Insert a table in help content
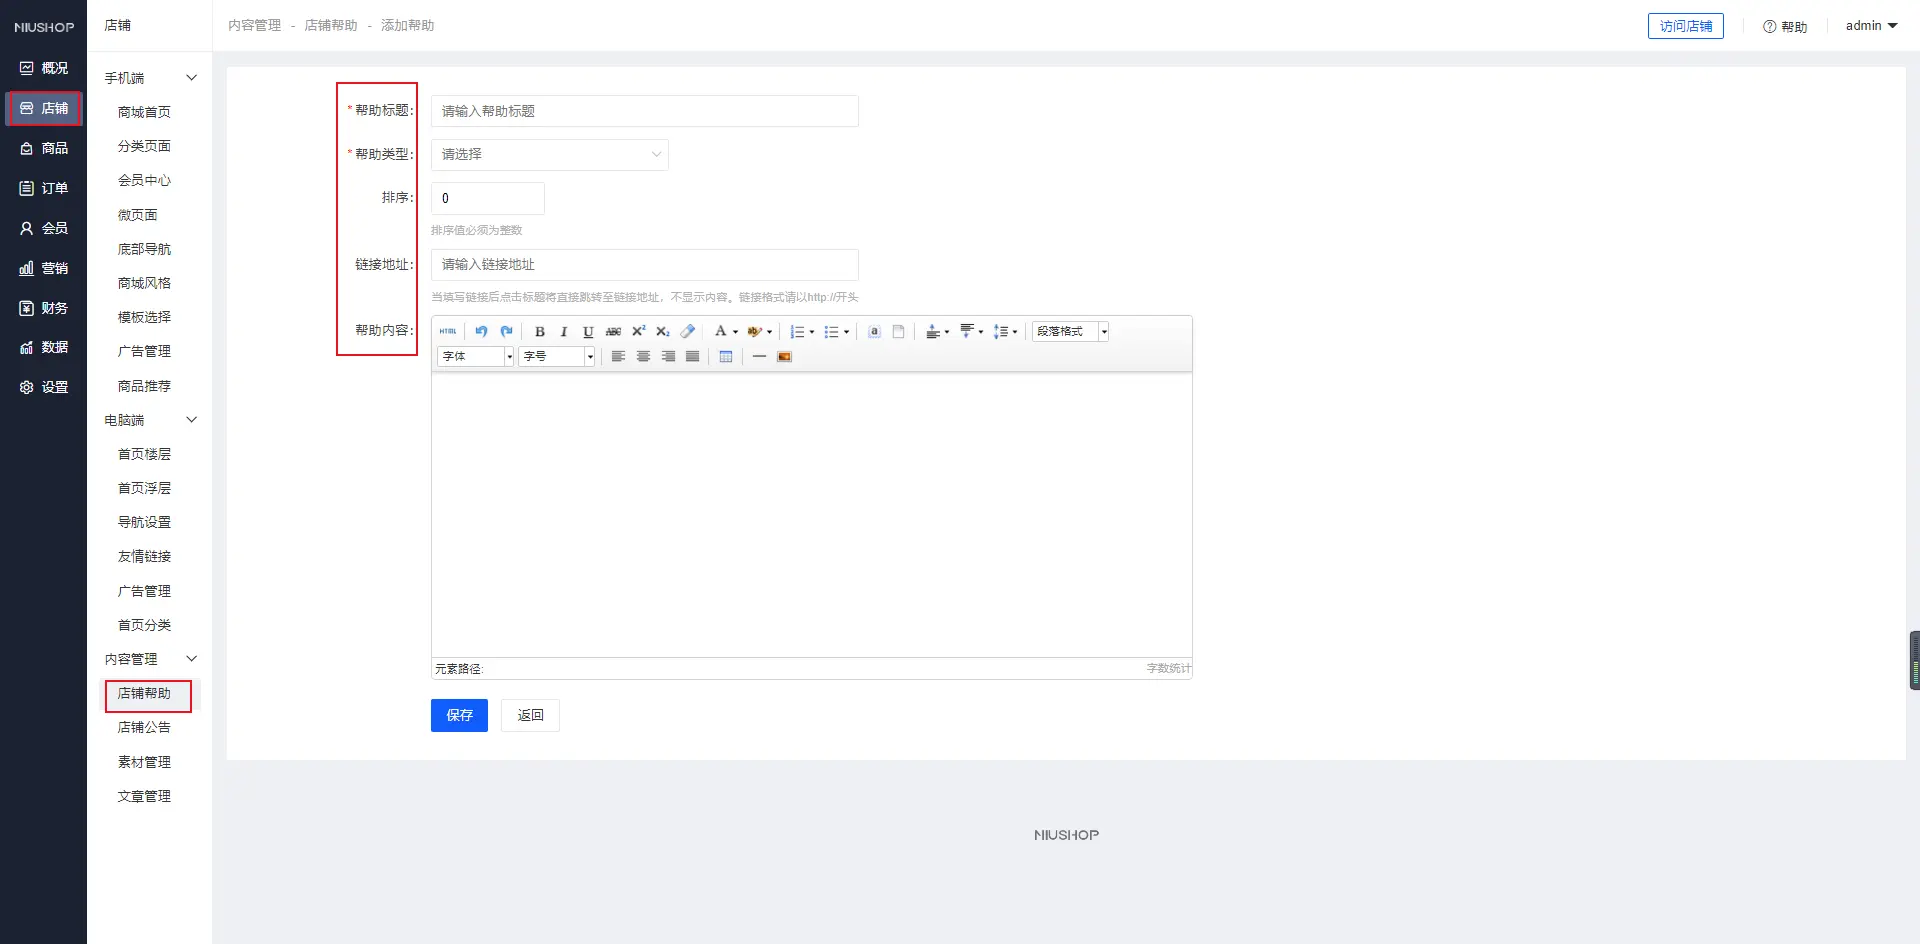Screen dimensions: 1920x944 (x=726, y=357)
